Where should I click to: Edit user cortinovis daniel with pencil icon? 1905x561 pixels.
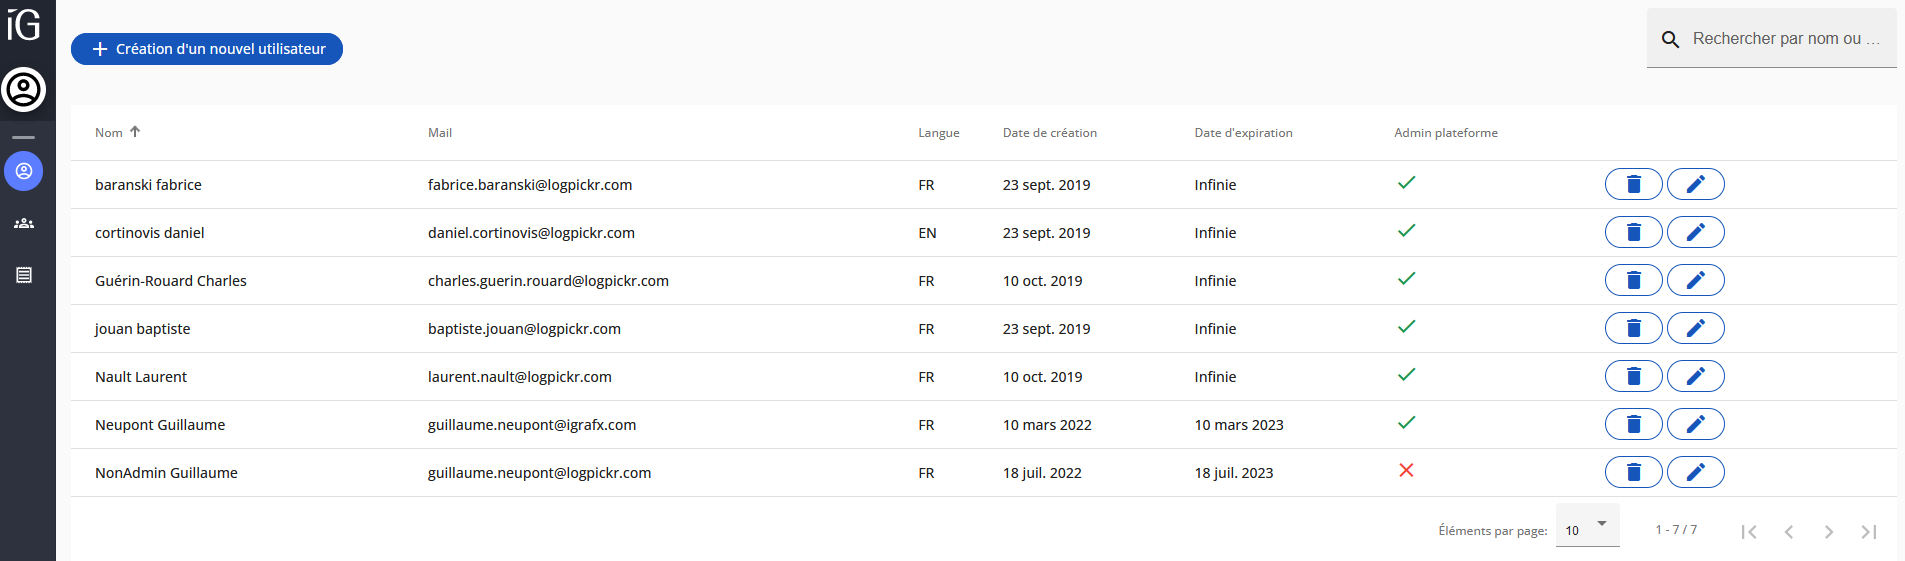tap(1695, 232)
